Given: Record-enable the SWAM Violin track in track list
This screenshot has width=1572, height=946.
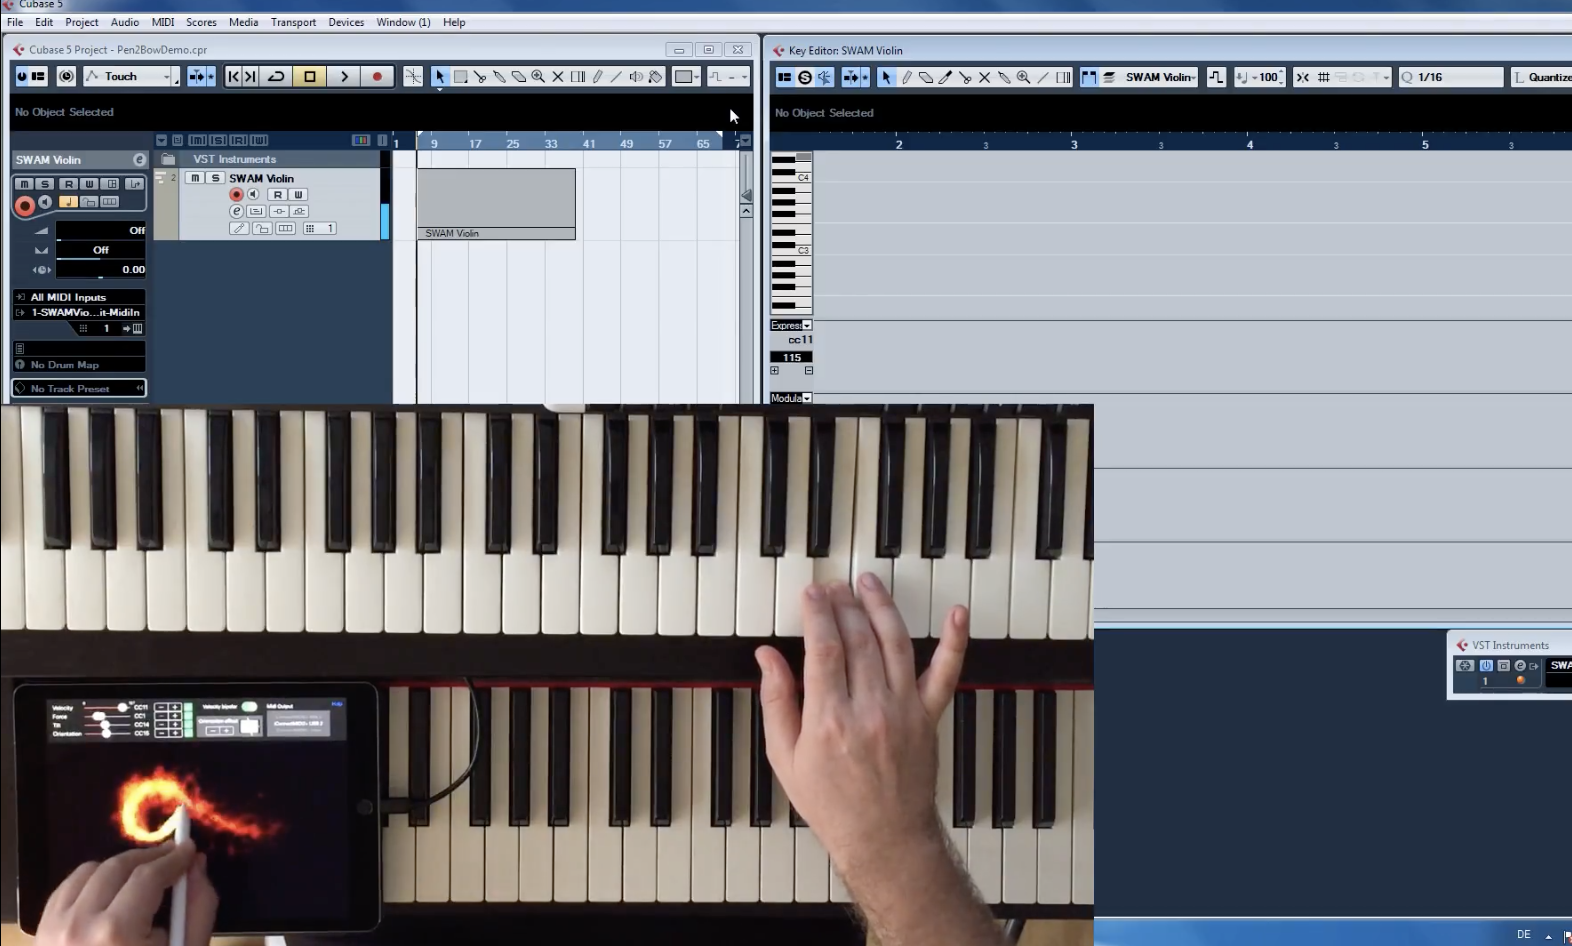Looking at the screenshot, I should pyautogui.click(x=236, y=194).
